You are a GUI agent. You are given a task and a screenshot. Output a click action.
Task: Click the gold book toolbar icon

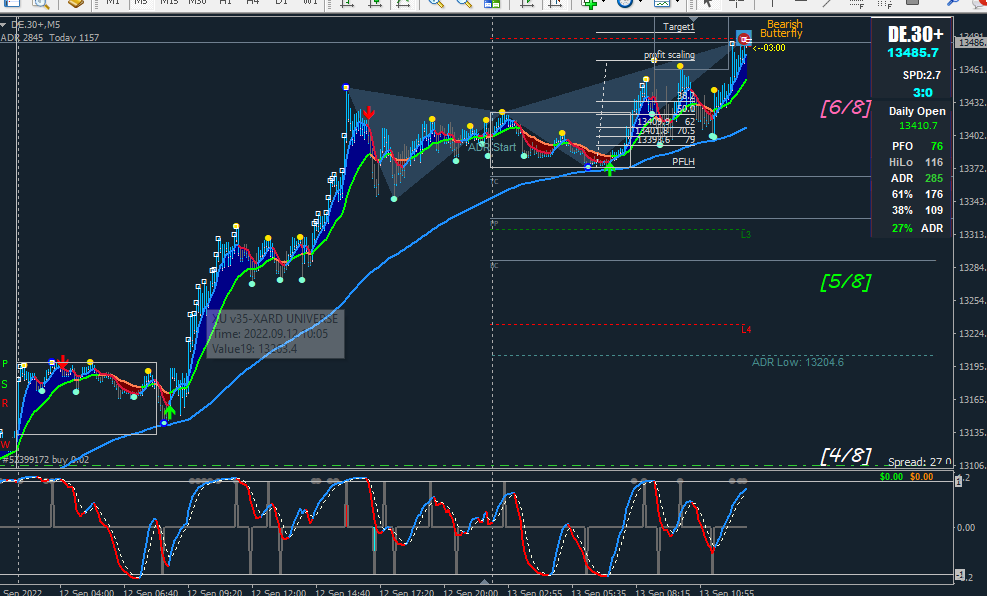pyautogui.click(x=76, y=3)
